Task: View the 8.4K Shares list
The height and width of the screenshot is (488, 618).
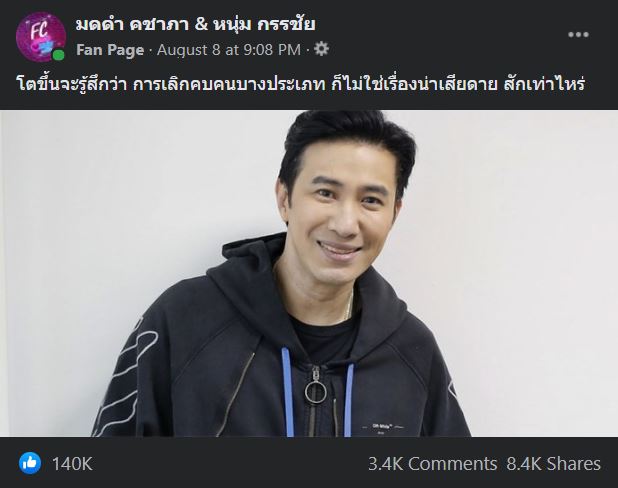Action: (x=553, y=464)
